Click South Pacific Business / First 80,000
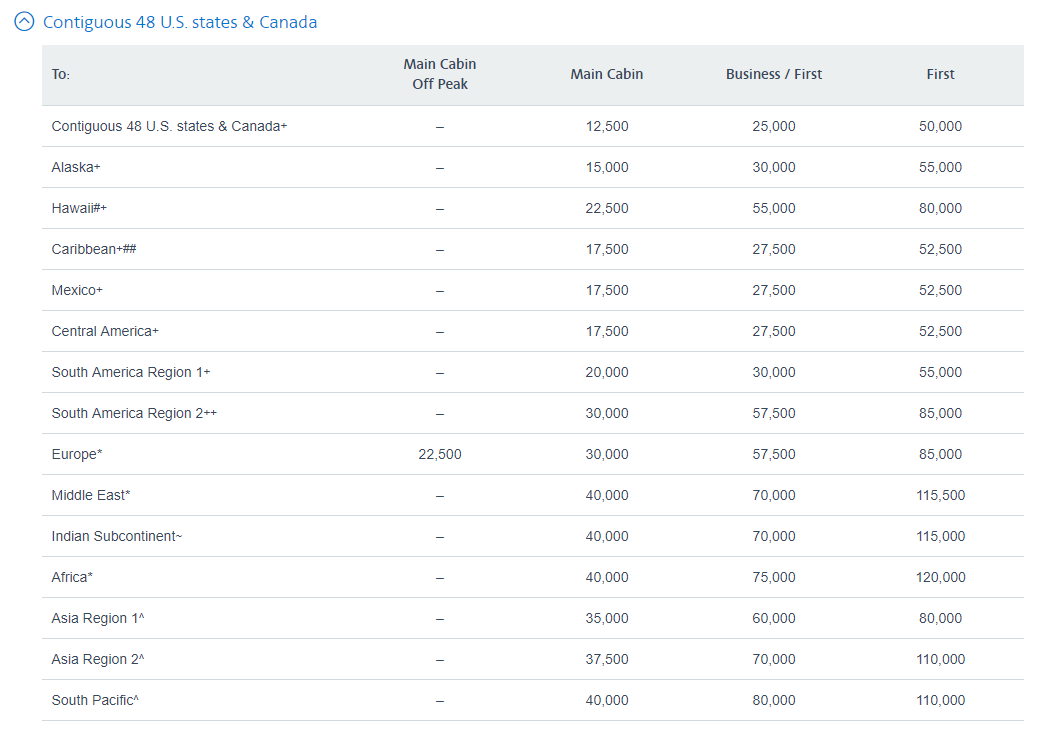This screenshot has height=736, width=1042. [774, 700]
